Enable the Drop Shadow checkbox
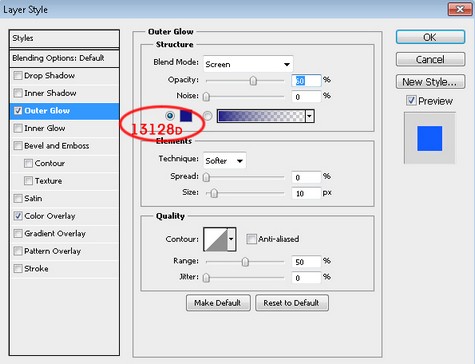475x364 pixels. tap(18, 76)
